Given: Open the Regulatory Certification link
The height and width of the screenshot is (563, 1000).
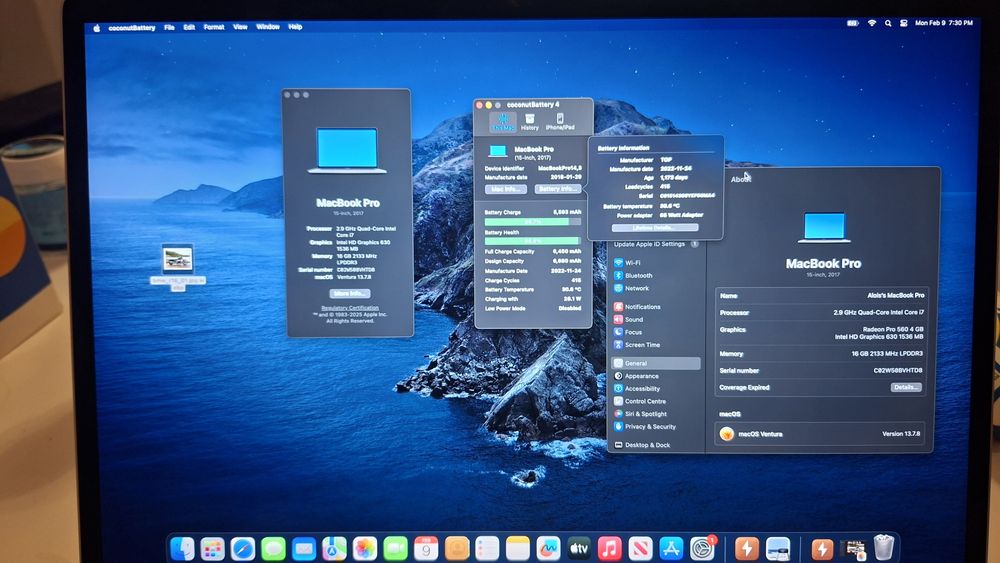Looking at the screenshot, I should [350, 308].
